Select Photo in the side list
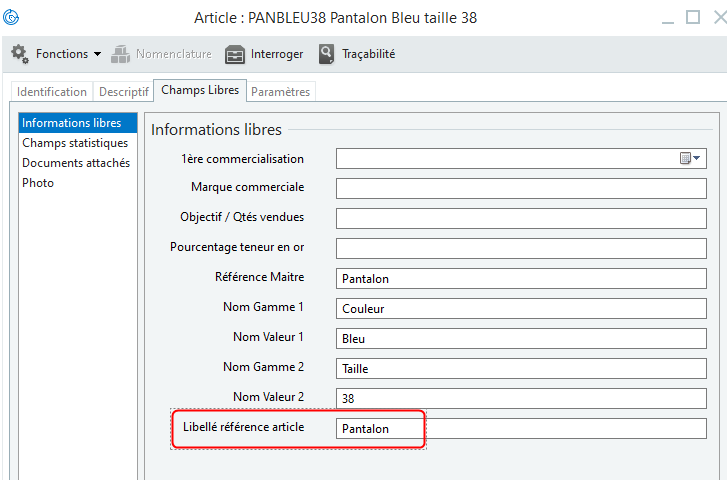 (38, 183)
